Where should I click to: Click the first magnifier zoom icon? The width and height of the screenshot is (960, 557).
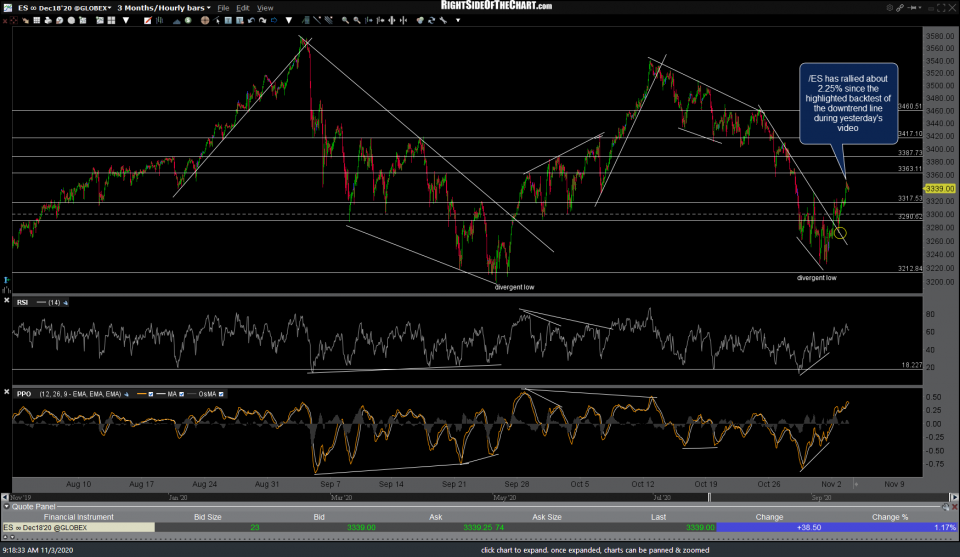[345, 20]
